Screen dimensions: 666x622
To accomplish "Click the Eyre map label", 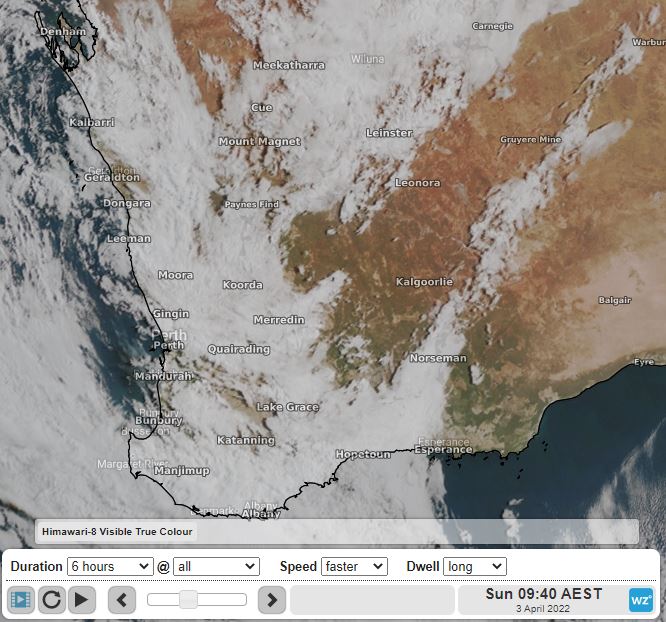I will 644,362.
